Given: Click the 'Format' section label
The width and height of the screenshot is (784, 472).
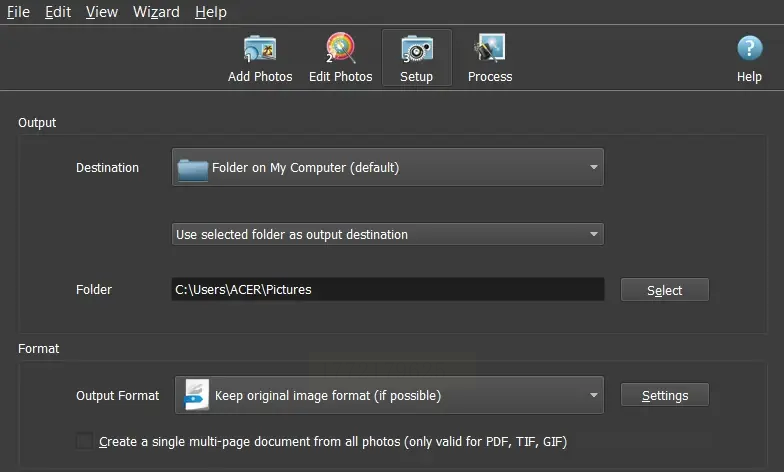Looking at the screenshot, I should (38, 348).
